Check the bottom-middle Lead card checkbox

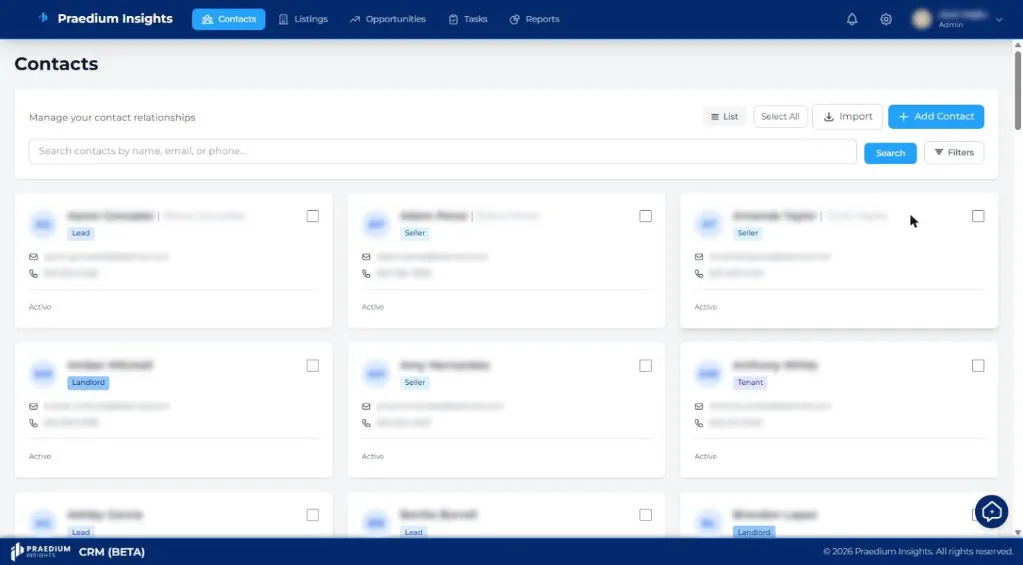pyautogui.click(x=645, y=515)
